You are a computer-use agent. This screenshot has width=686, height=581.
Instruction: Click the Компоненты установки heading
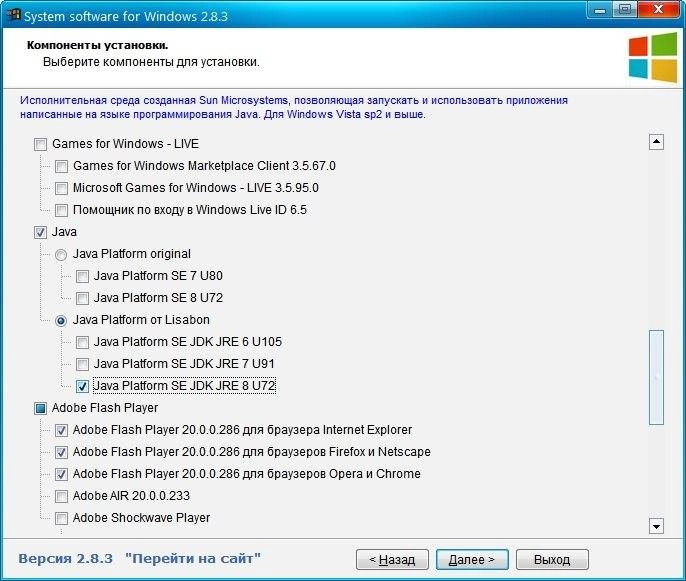click(98, 45)
